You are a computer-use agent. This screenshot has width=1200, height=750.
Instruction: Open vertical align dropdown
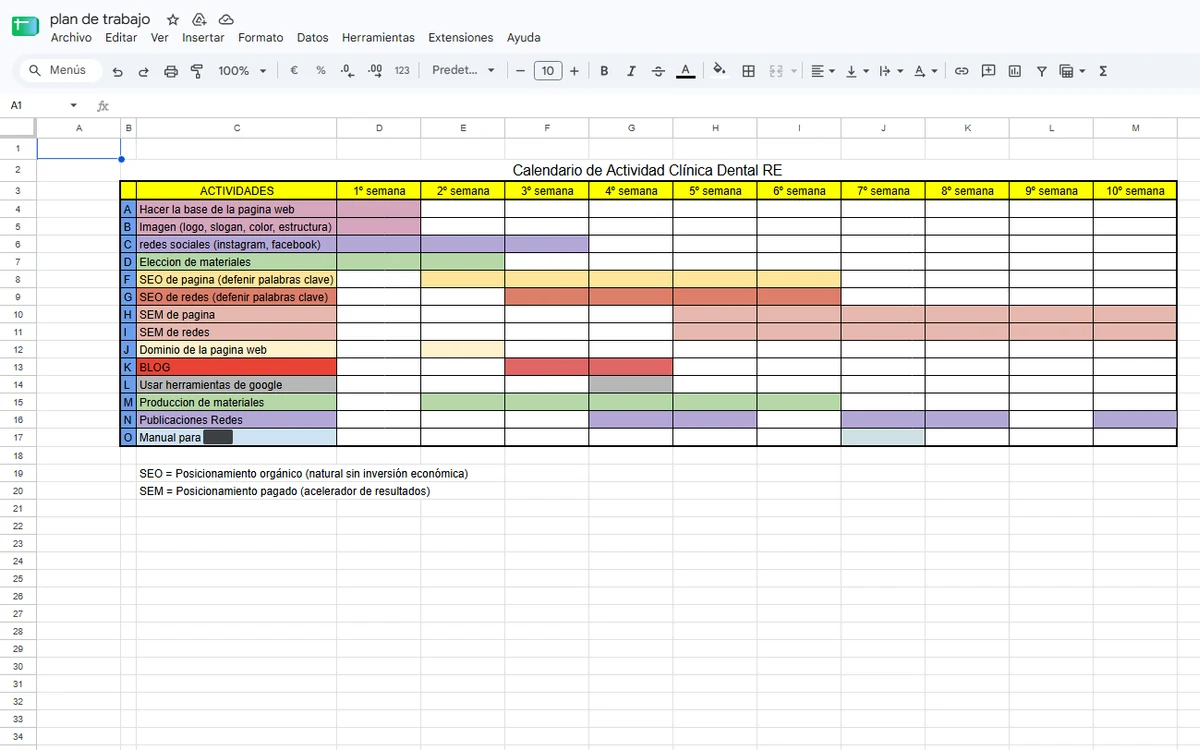tap(857, 71)
